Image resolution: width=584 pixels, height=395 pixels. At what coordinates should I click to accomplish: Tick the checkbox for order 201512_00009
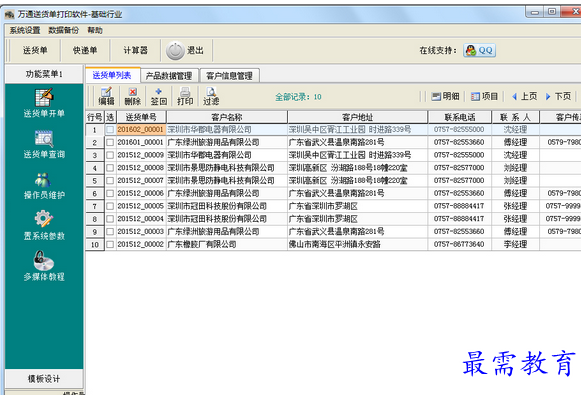[x=110, y=155]
